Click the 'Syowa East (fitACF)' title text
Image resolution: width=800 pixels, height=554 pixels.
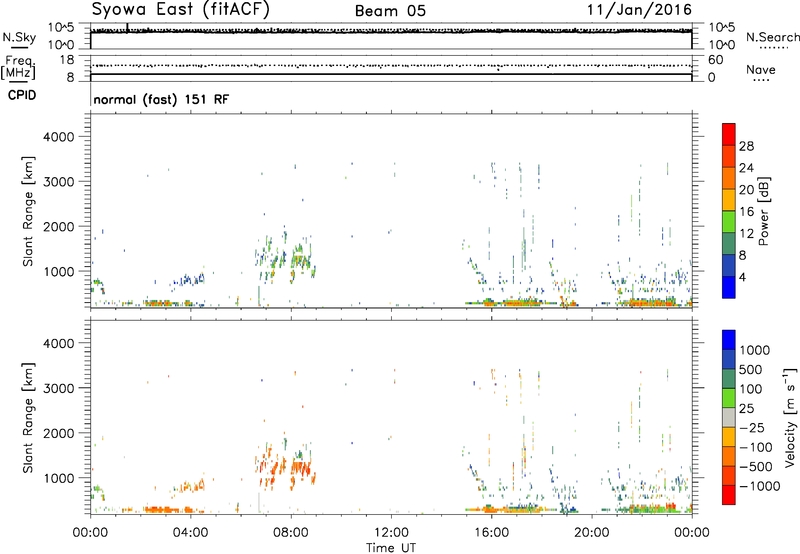coord(180,9)
